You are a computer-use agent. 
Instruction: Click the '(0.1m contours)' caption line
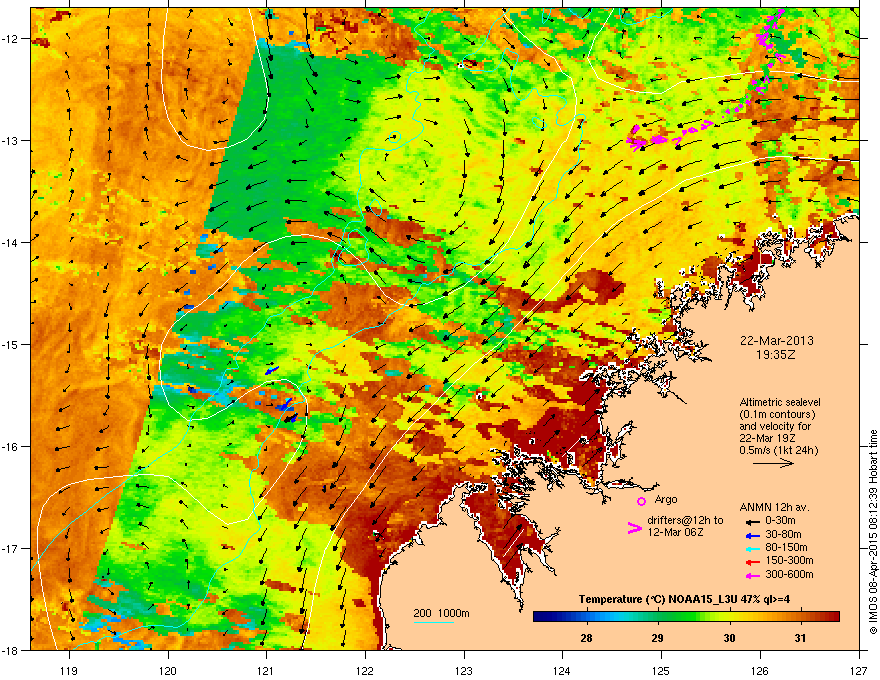tap(777, 415)
